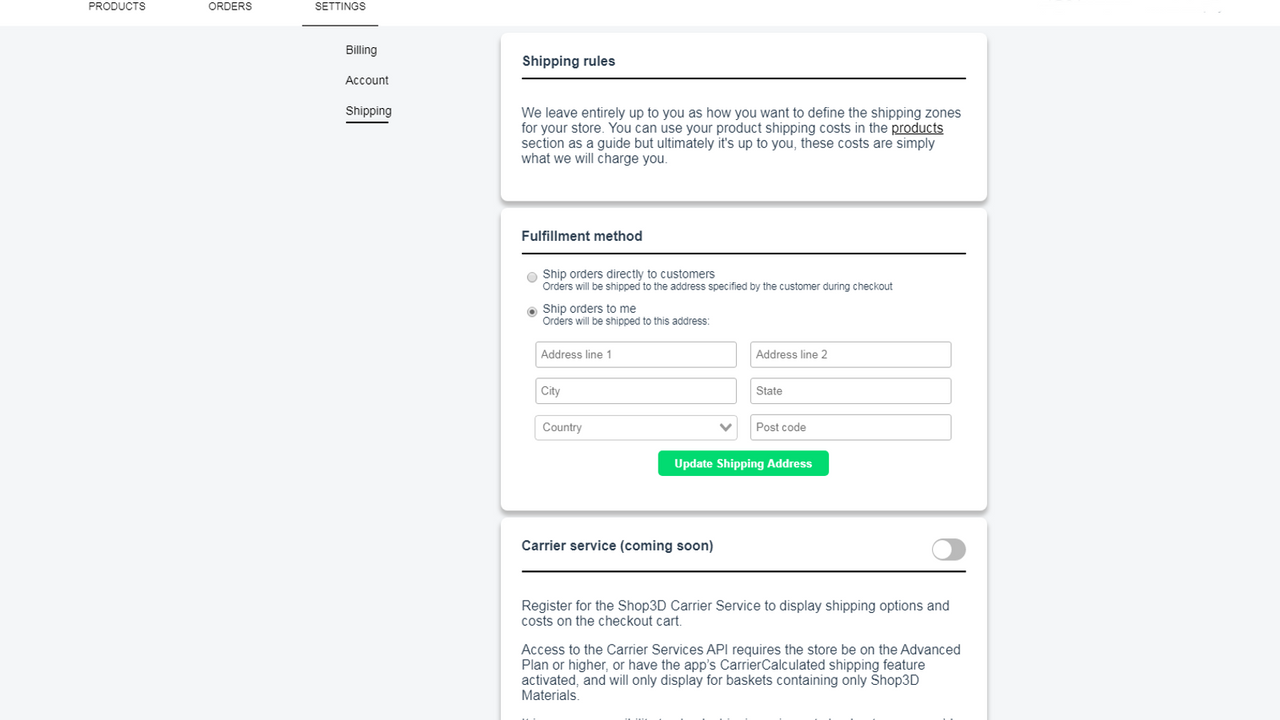The image size is (1280, 720).
Task: Click the Carrier service toggle knob
Action: point(941,549)
